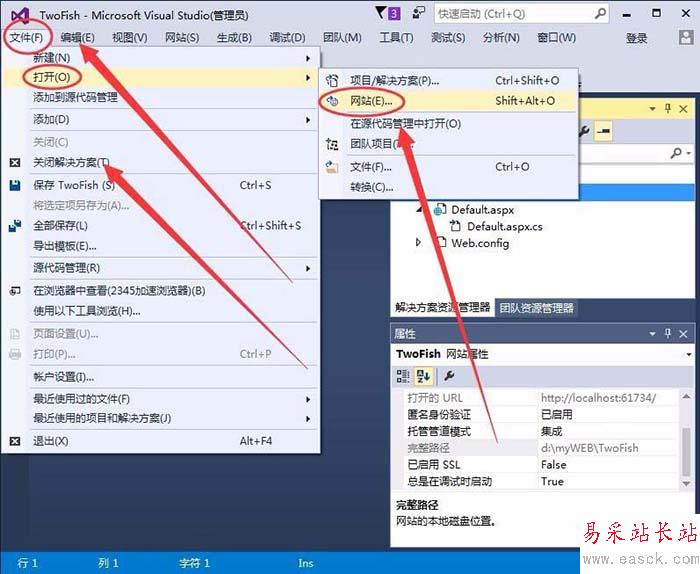
Task: Open the Website menu
Action: pos(182,37)
